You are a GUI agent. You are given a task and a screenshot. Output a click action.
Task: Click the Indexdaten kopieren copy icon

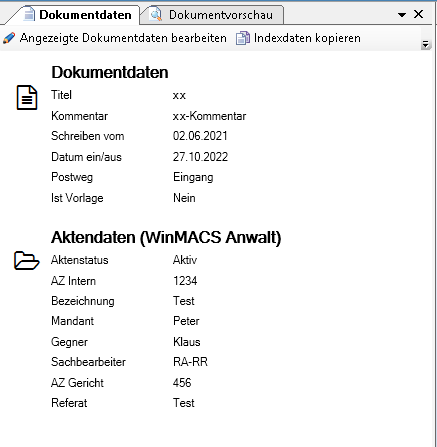[243, 38]
